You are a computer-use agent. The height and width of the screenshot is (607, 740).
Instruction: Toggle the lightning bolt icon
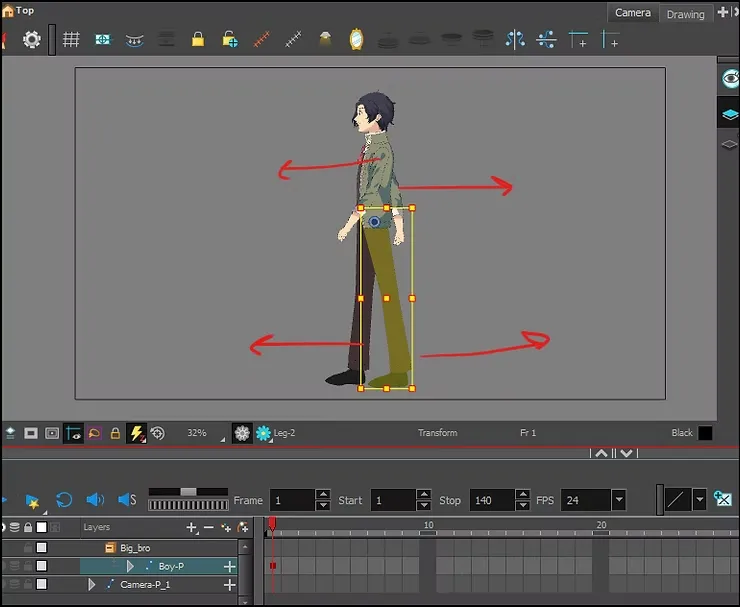point(136,433)
